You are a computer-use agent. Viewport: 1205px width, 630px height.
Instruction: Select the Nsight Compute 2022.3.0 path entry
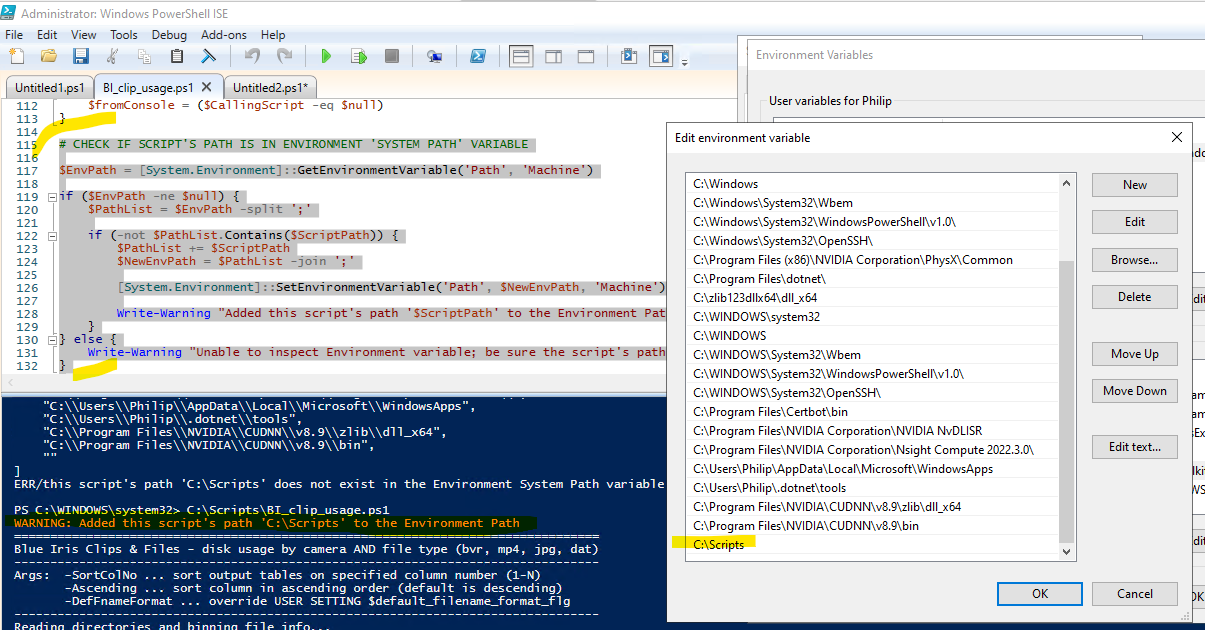872,450
